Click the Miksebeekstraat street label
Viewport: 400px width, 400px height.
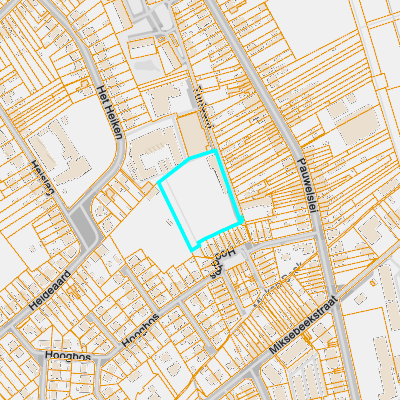(303, 325)
